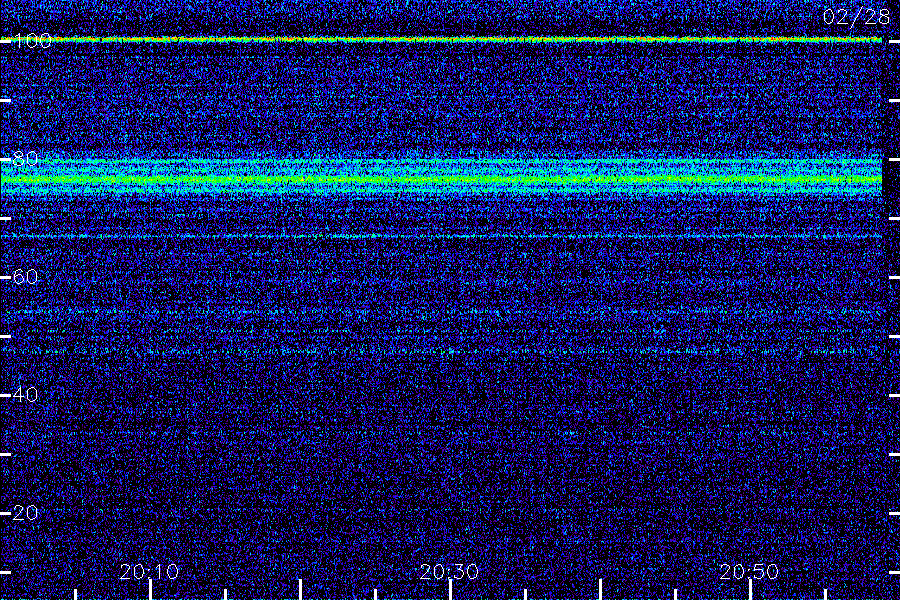Screen dimensions: 900x600
Task: Click the 20:50 time axis label
Action: pyautogui.click(x=749, y=571)
